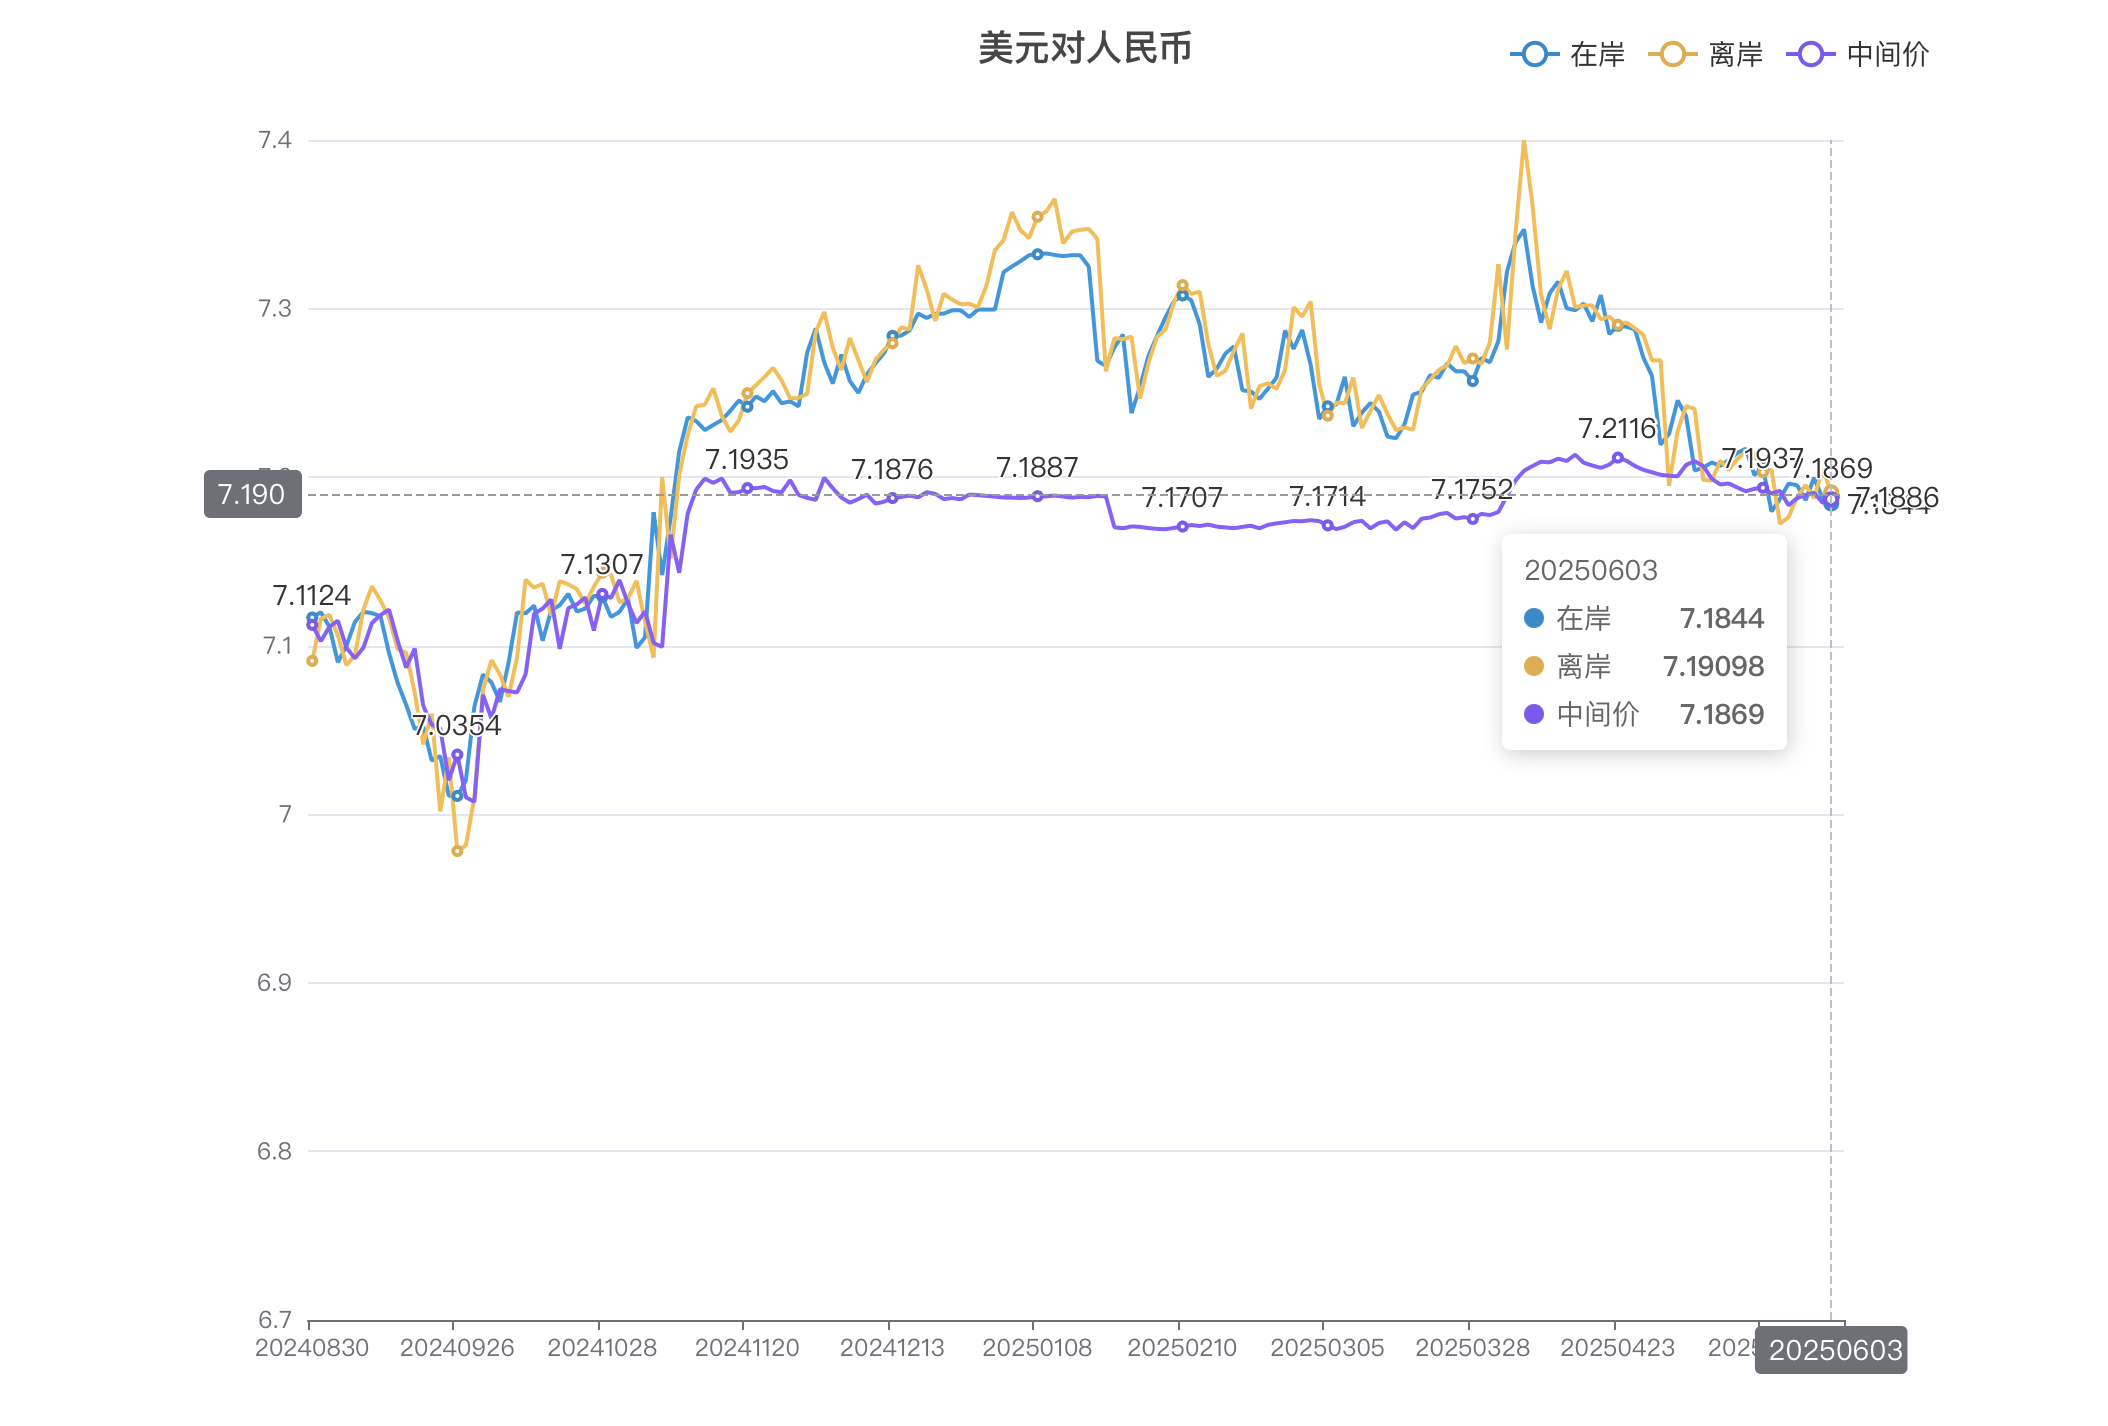
Task: Click the 20241120 x-axis date label
Action: coord(746,1348)
